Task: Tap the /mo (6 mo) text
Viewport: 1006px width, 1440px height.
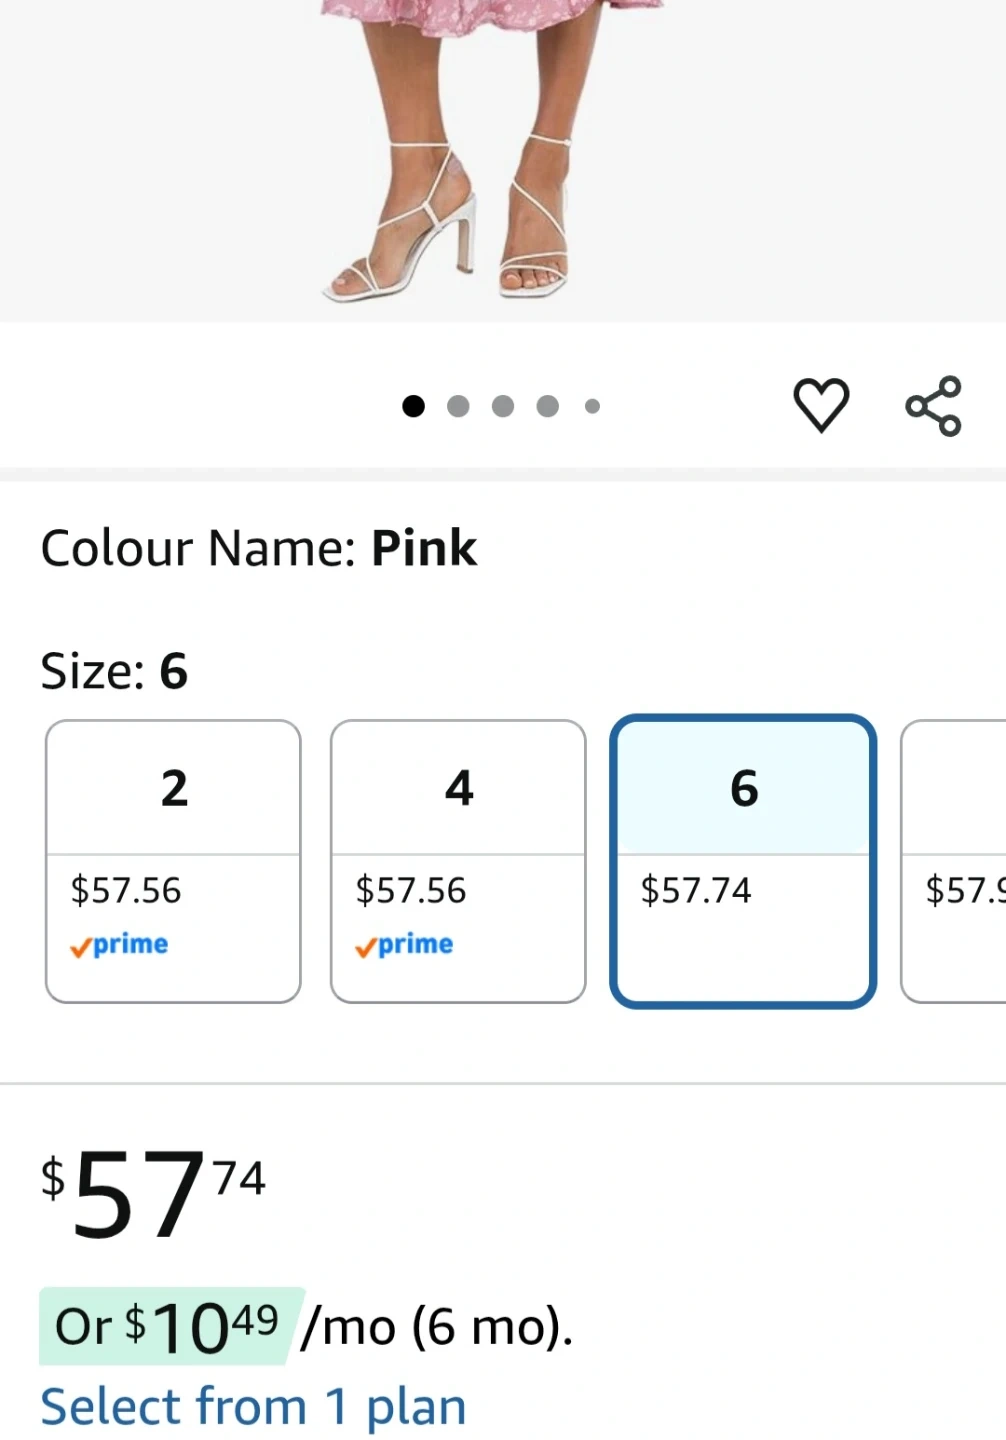Action: 437,1328
